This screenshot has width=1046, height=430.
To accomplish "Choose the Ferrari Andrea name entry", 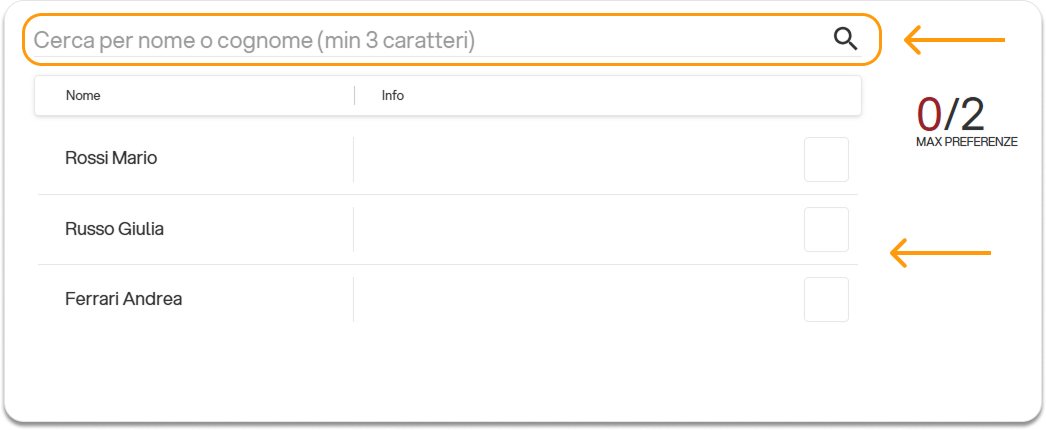I will click(x=123, y=299).
